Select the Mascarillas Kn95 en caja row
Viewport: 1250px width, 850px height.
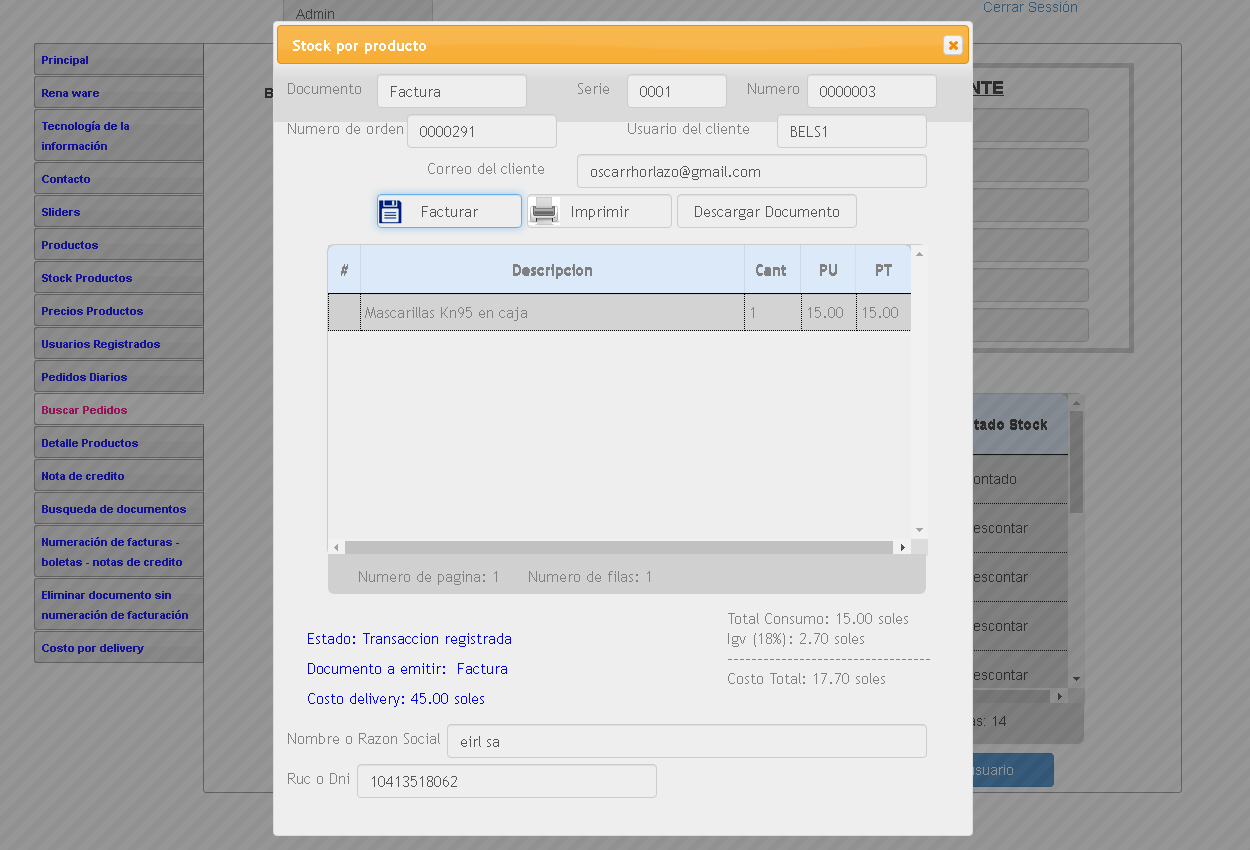coord(552,312)
